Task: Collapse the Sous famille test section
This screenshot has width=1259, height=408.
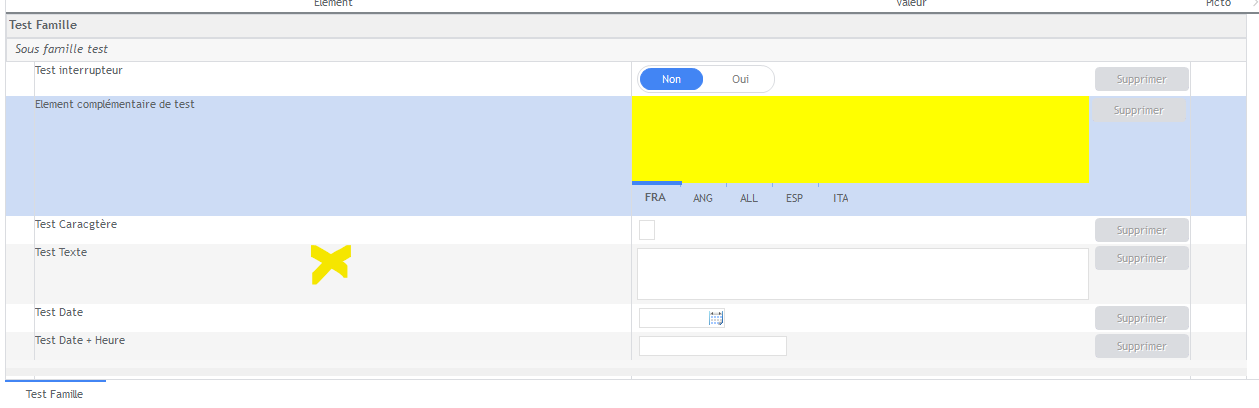Action: pyautogui.click(x=61, y=49)
